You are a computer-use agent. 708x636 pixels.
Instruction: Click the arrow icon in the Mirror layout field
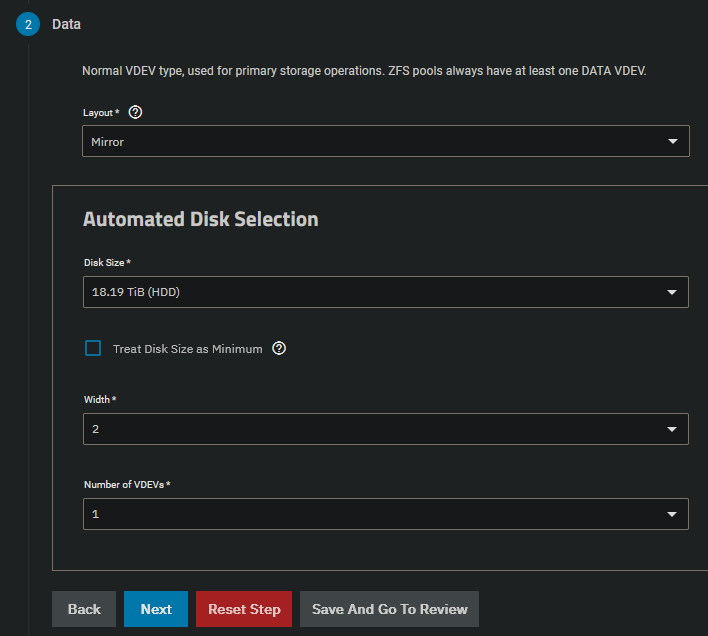tap(672, 142)
